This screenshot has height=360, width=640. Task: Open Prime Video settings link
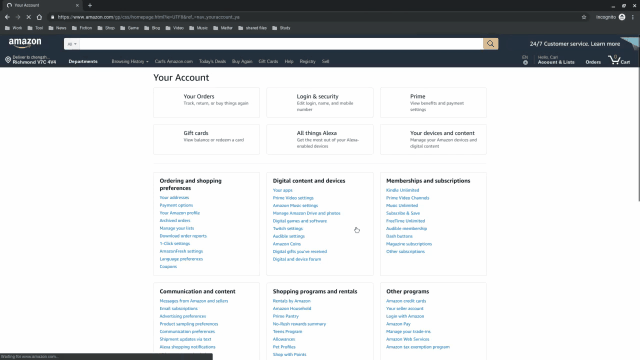(293, 198)
